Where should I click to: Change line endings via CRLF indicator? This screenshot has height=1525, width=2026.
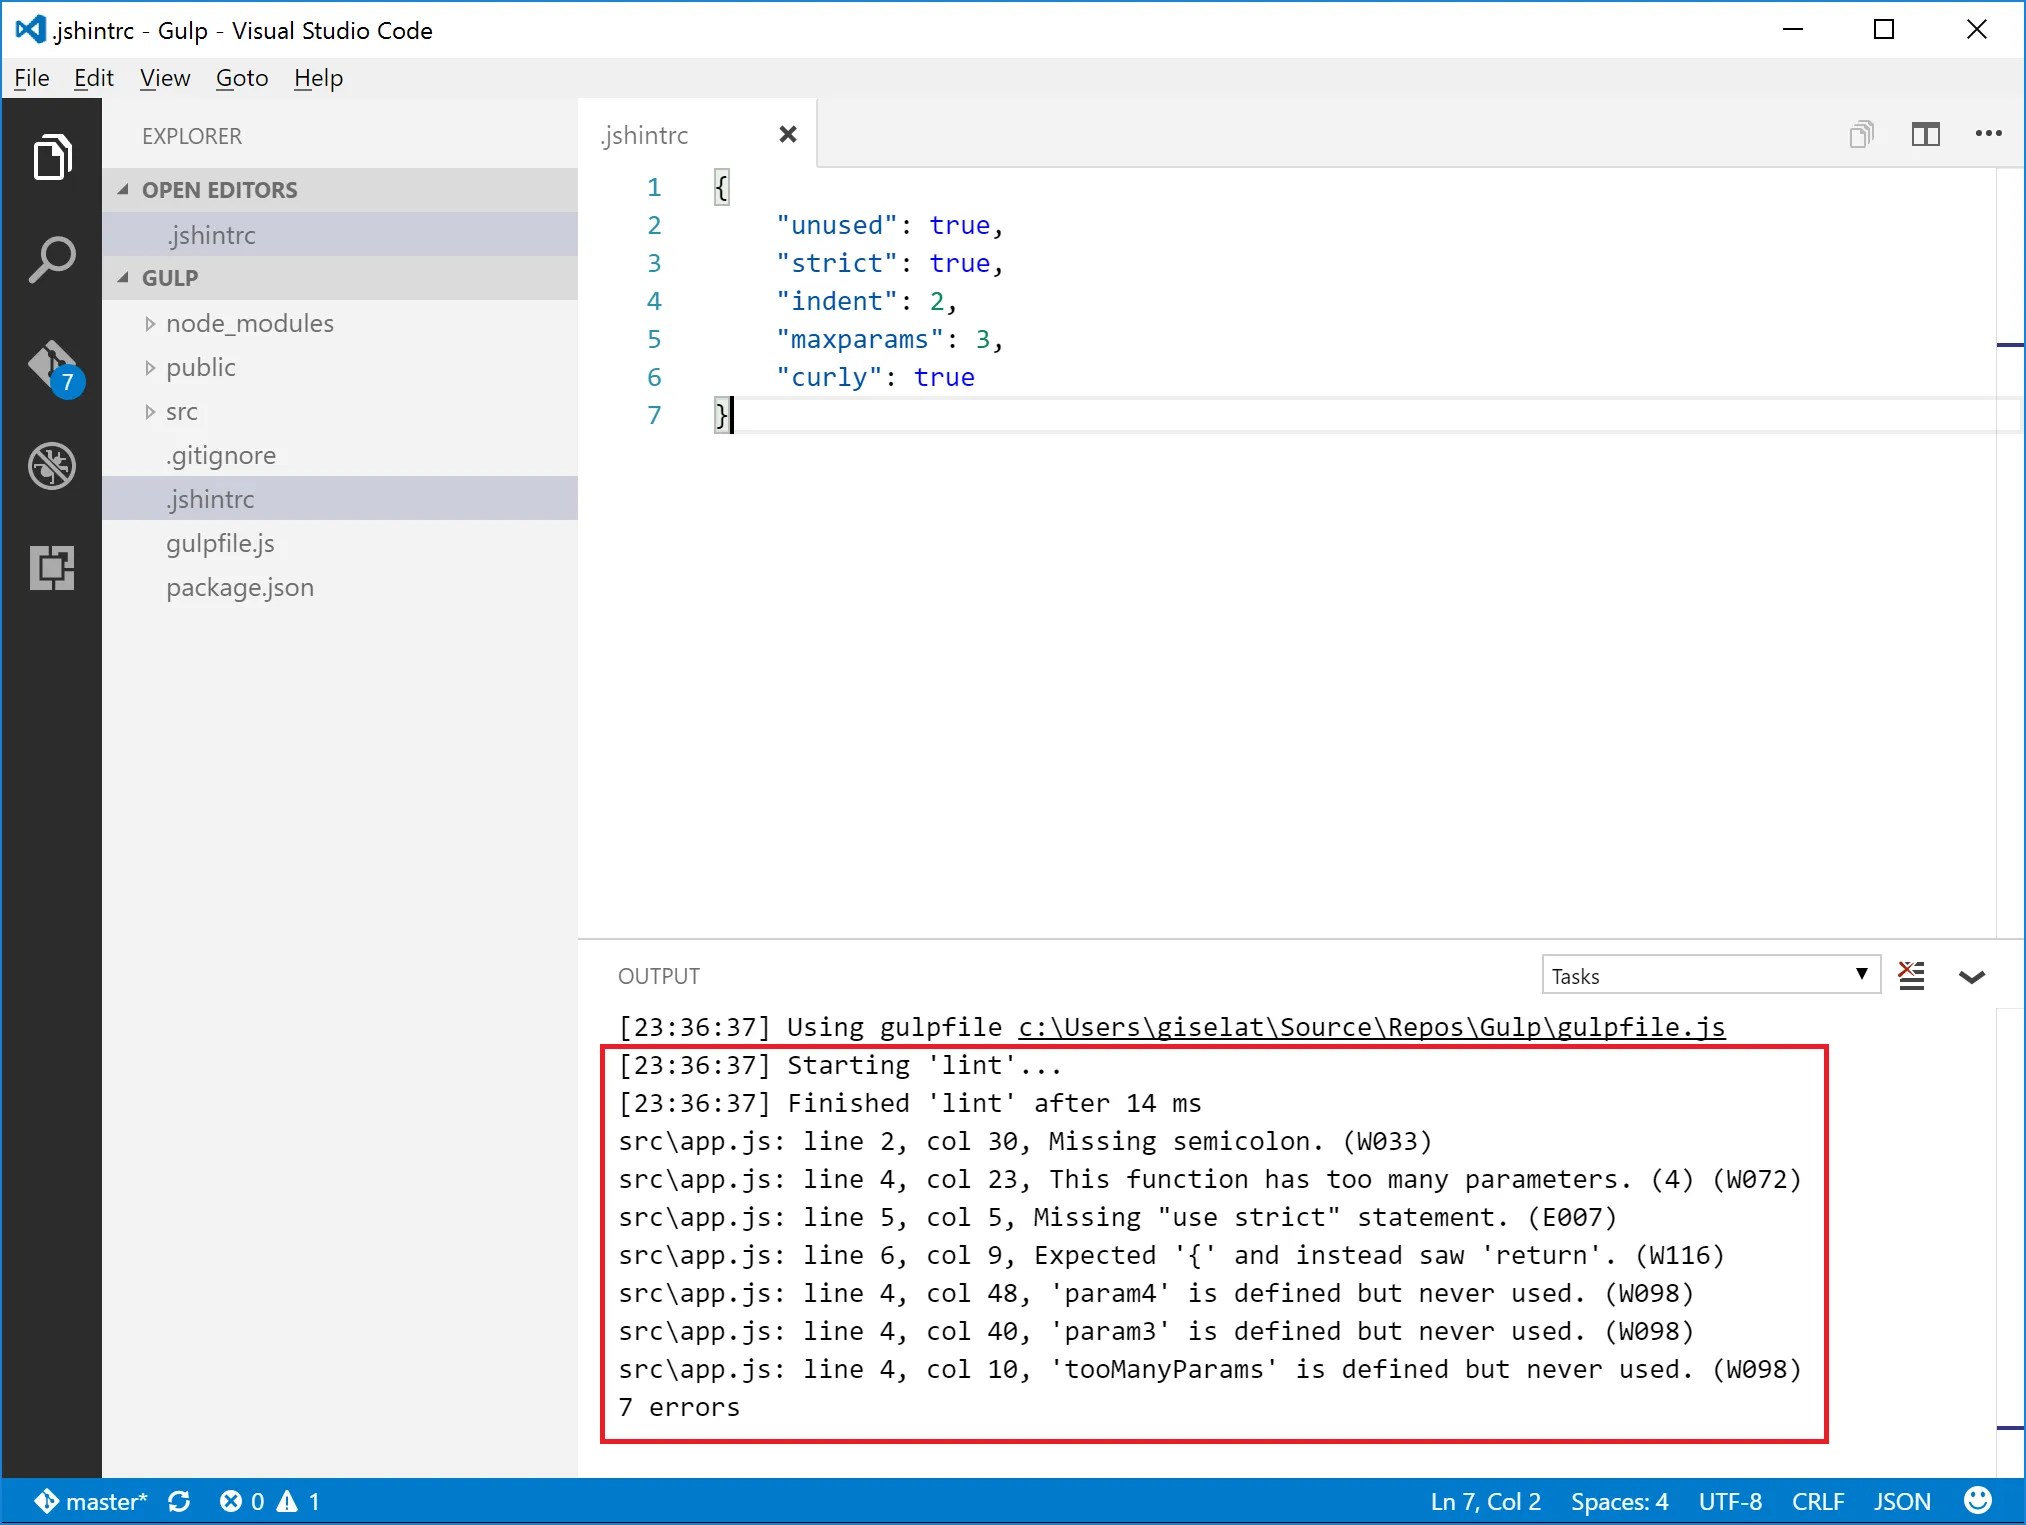[1818, 1501]
